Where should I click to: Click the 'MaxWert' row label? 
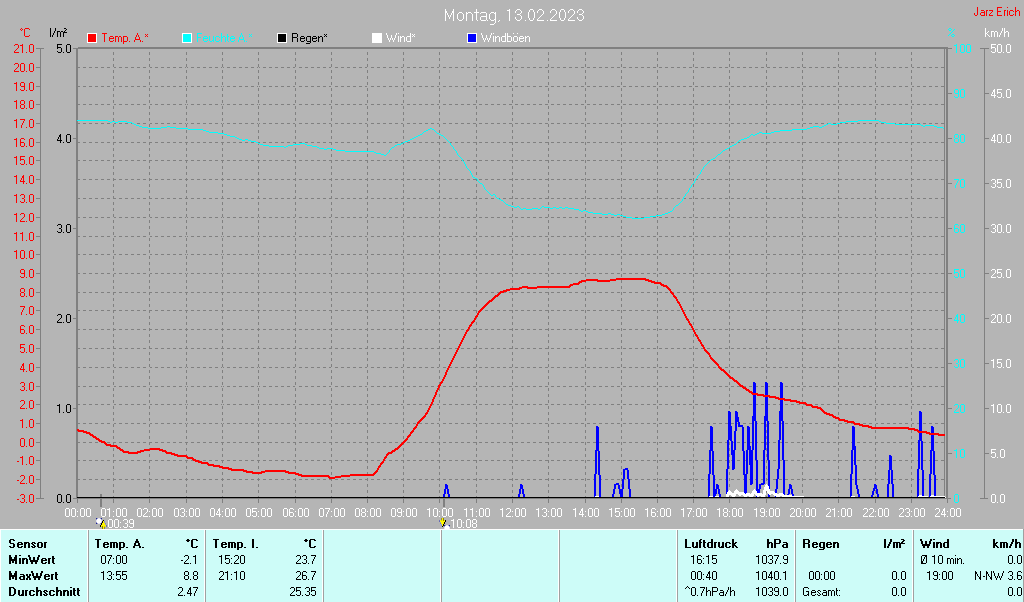pyautogui.click(x=33, y=577)
